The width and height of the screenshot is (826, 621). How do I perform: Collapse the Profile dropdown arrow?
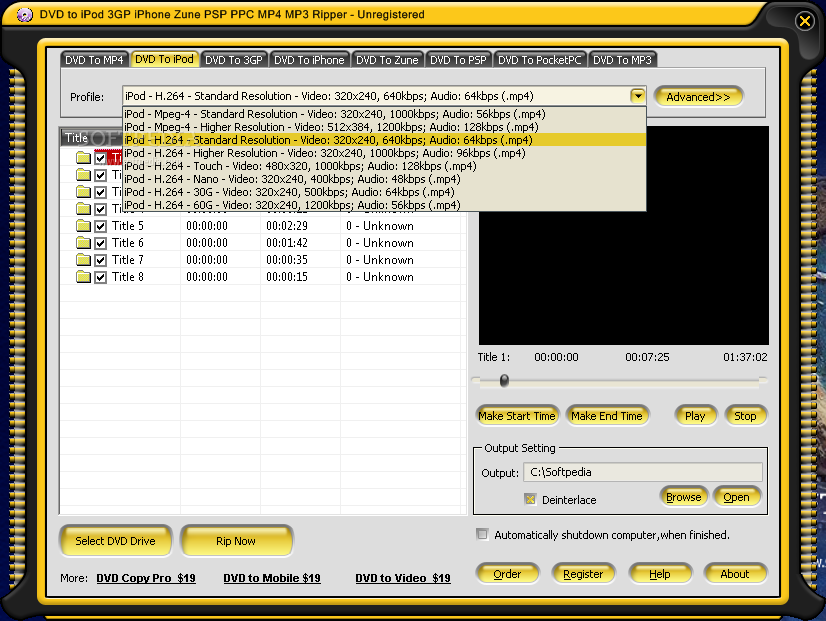tap(637, 96)
